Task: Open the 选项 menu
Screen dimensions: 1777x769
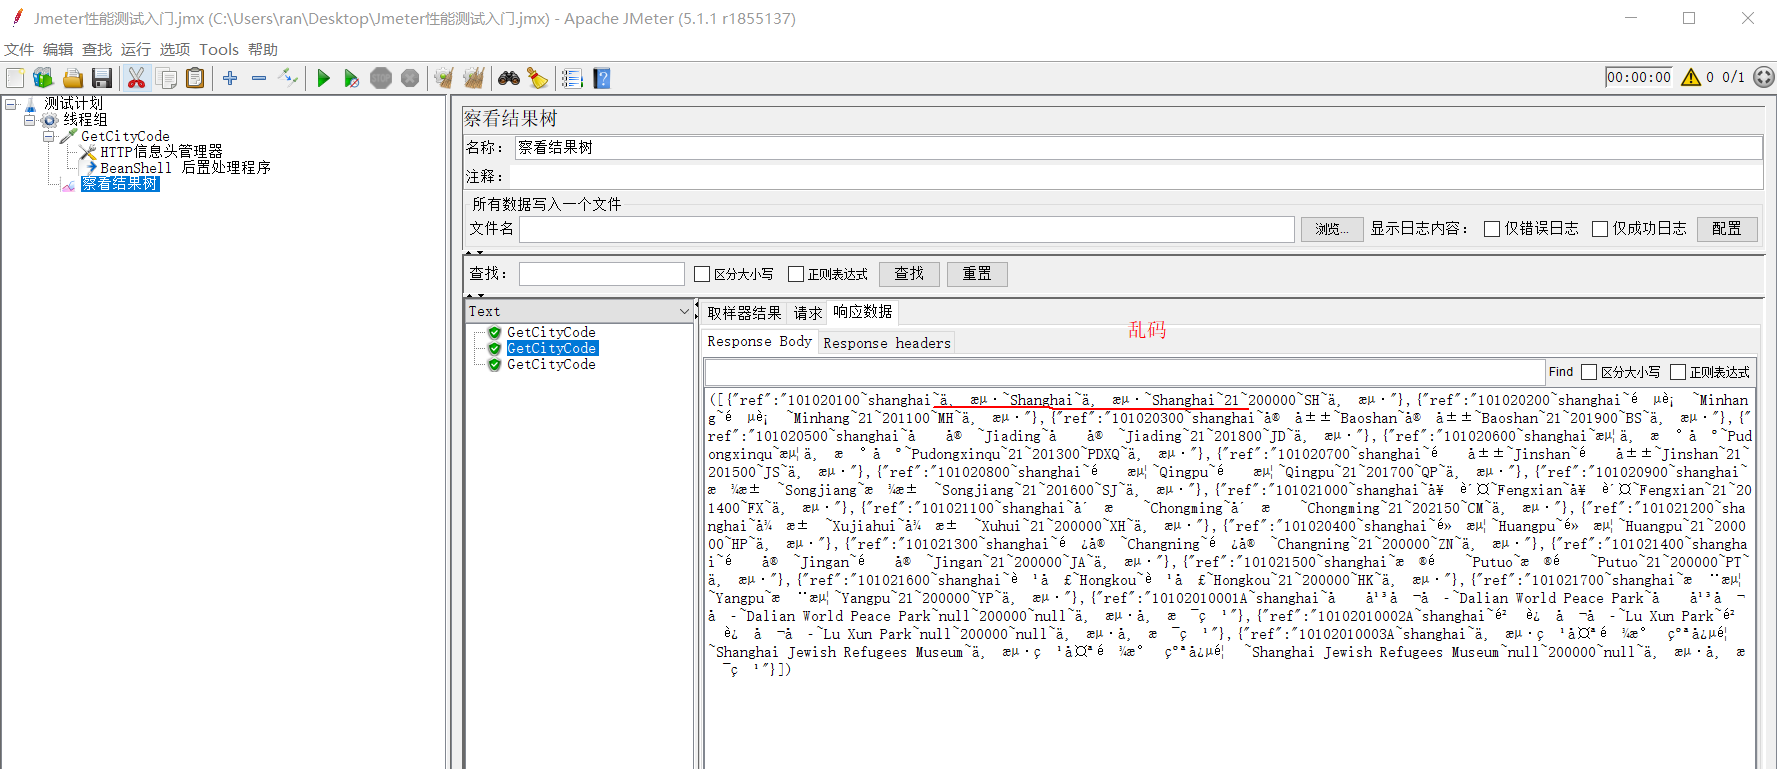Action: click(175, 49)
